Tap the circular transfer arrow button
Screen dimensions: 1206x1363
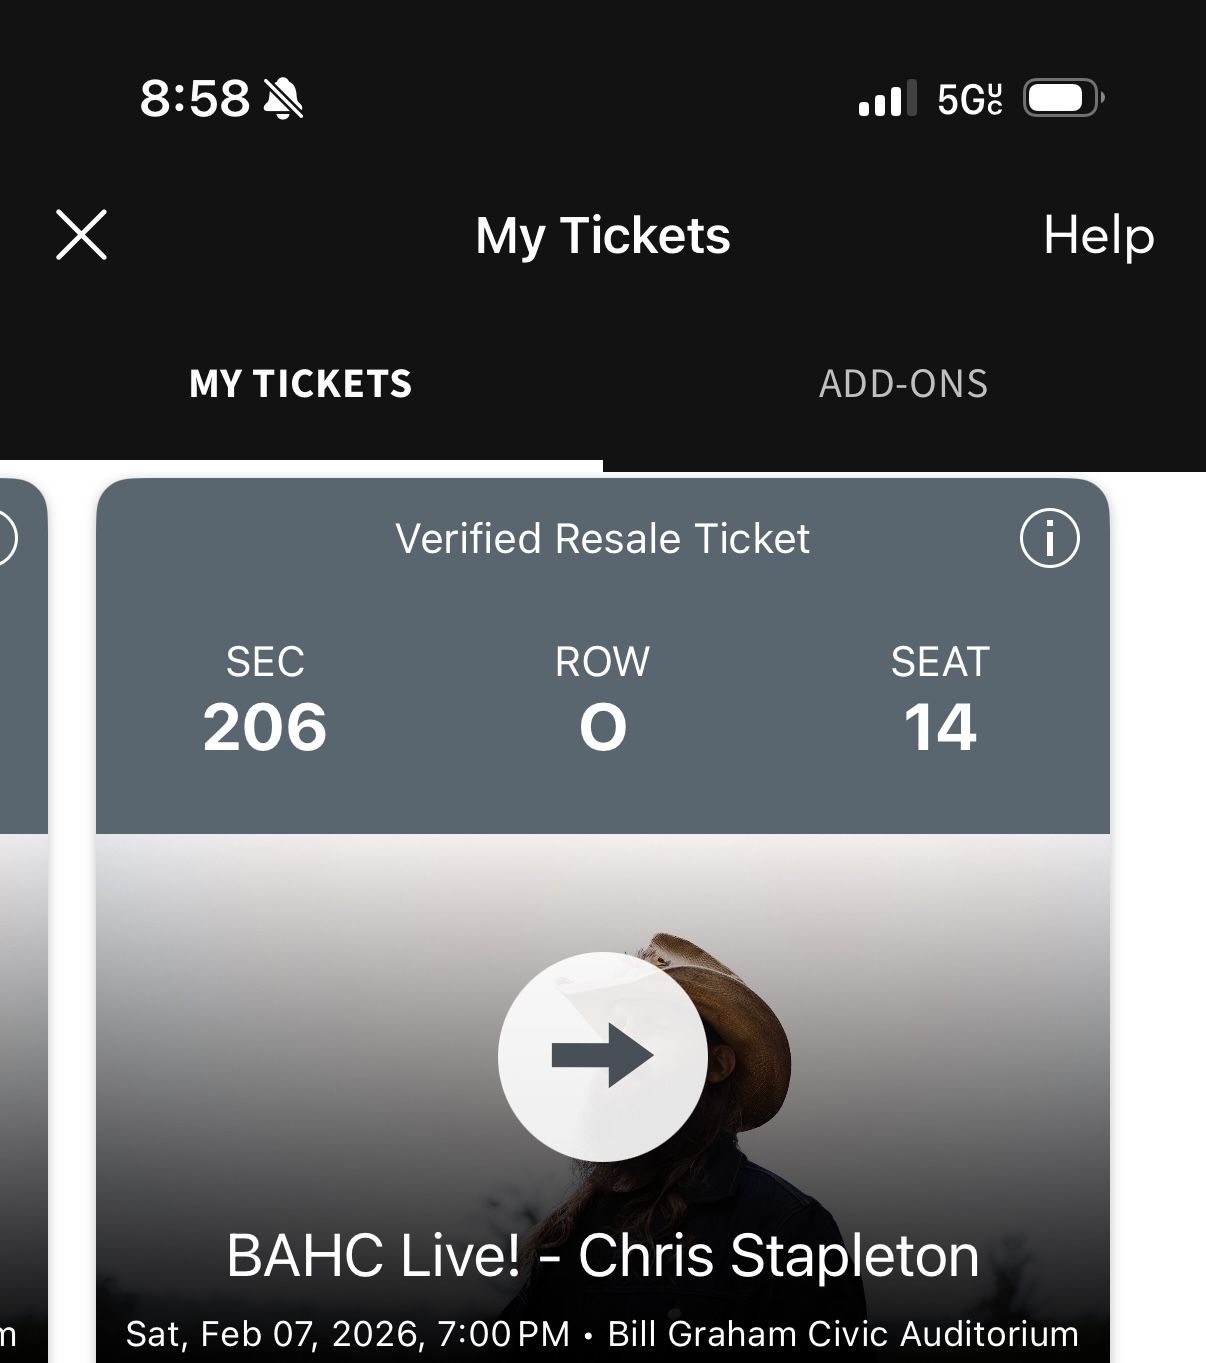[603, 1056]
